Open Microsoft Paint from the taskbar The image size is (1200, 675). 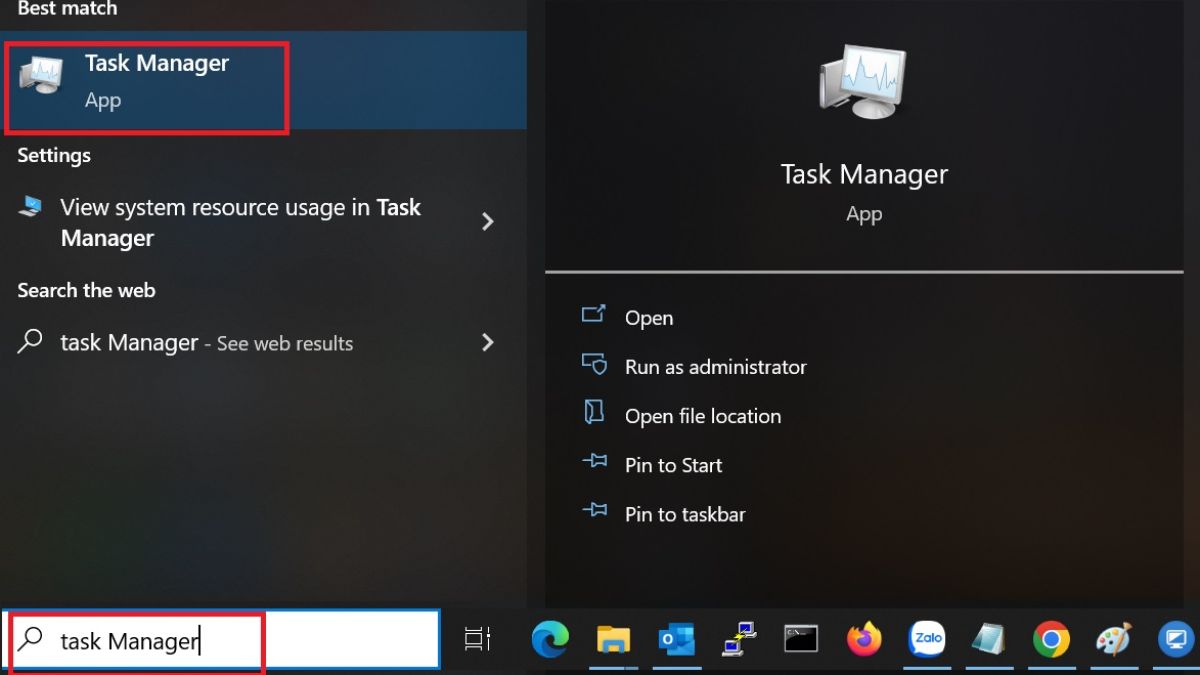pyautogui.click(x=1114, y=638)
